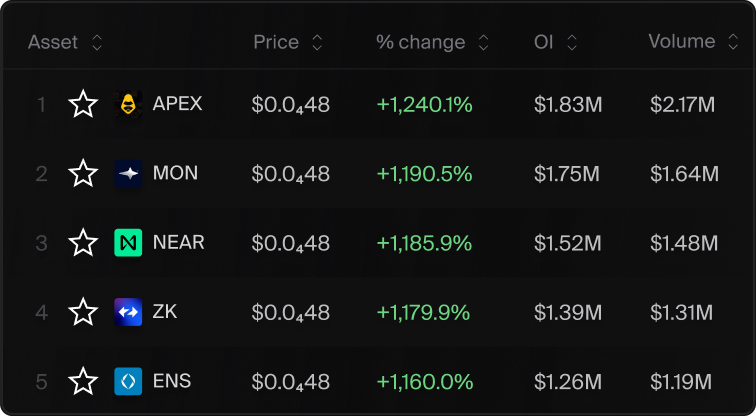Click the ENS token icon

[128, 381]
